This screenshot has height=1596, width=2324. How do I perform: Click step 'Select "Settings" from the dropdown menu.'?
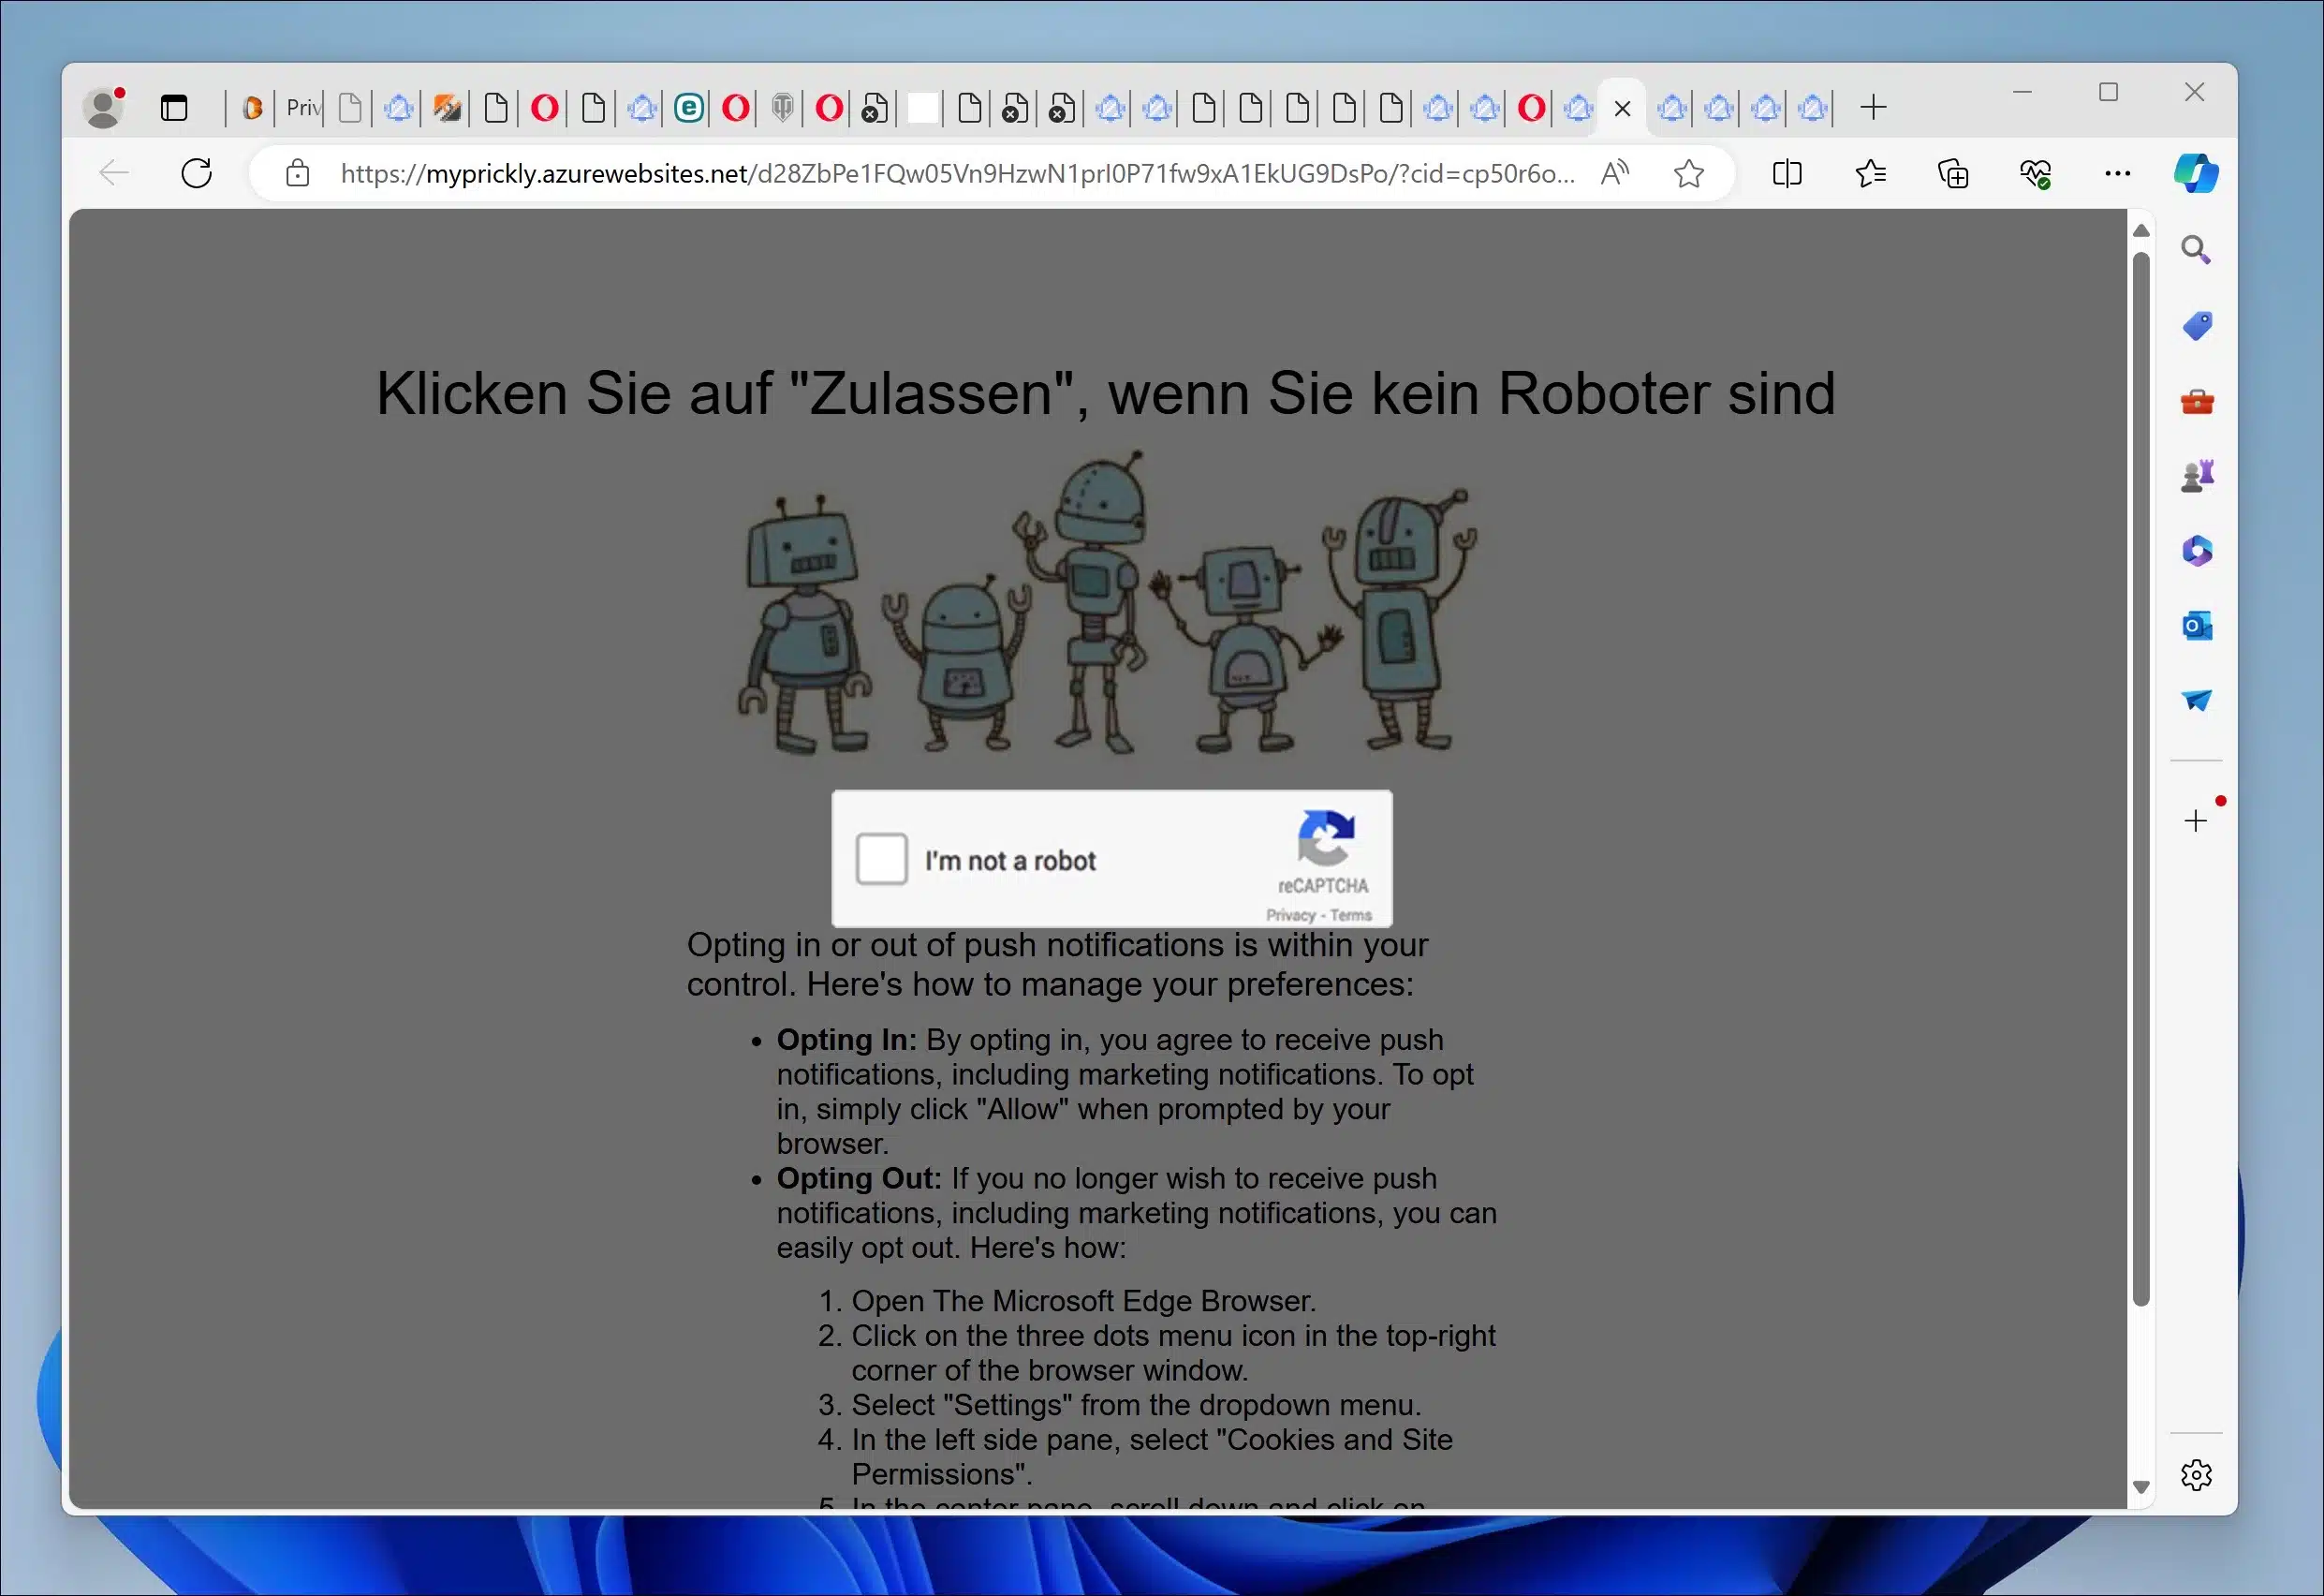pyautogui.click(x=1136, y=1405)
